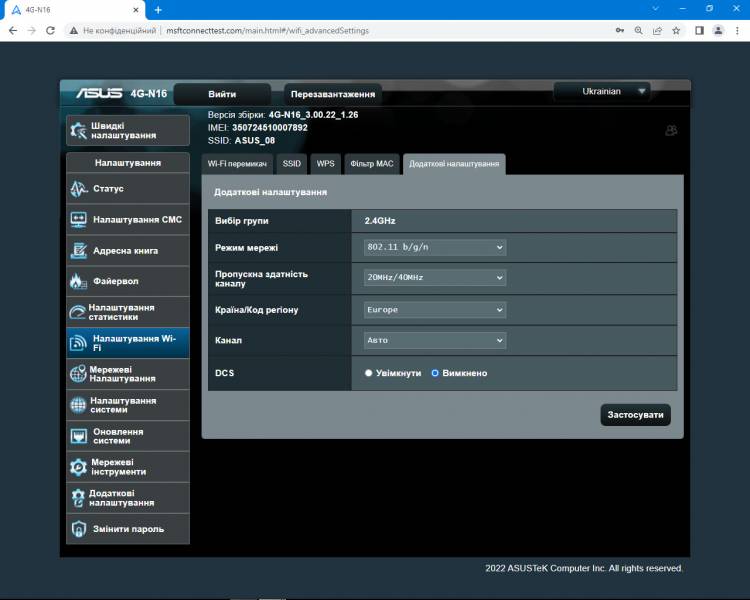Open Налаштування СМС icon
Screen dimensions: 750x600
pyautogui.click(x=78, y=220)
